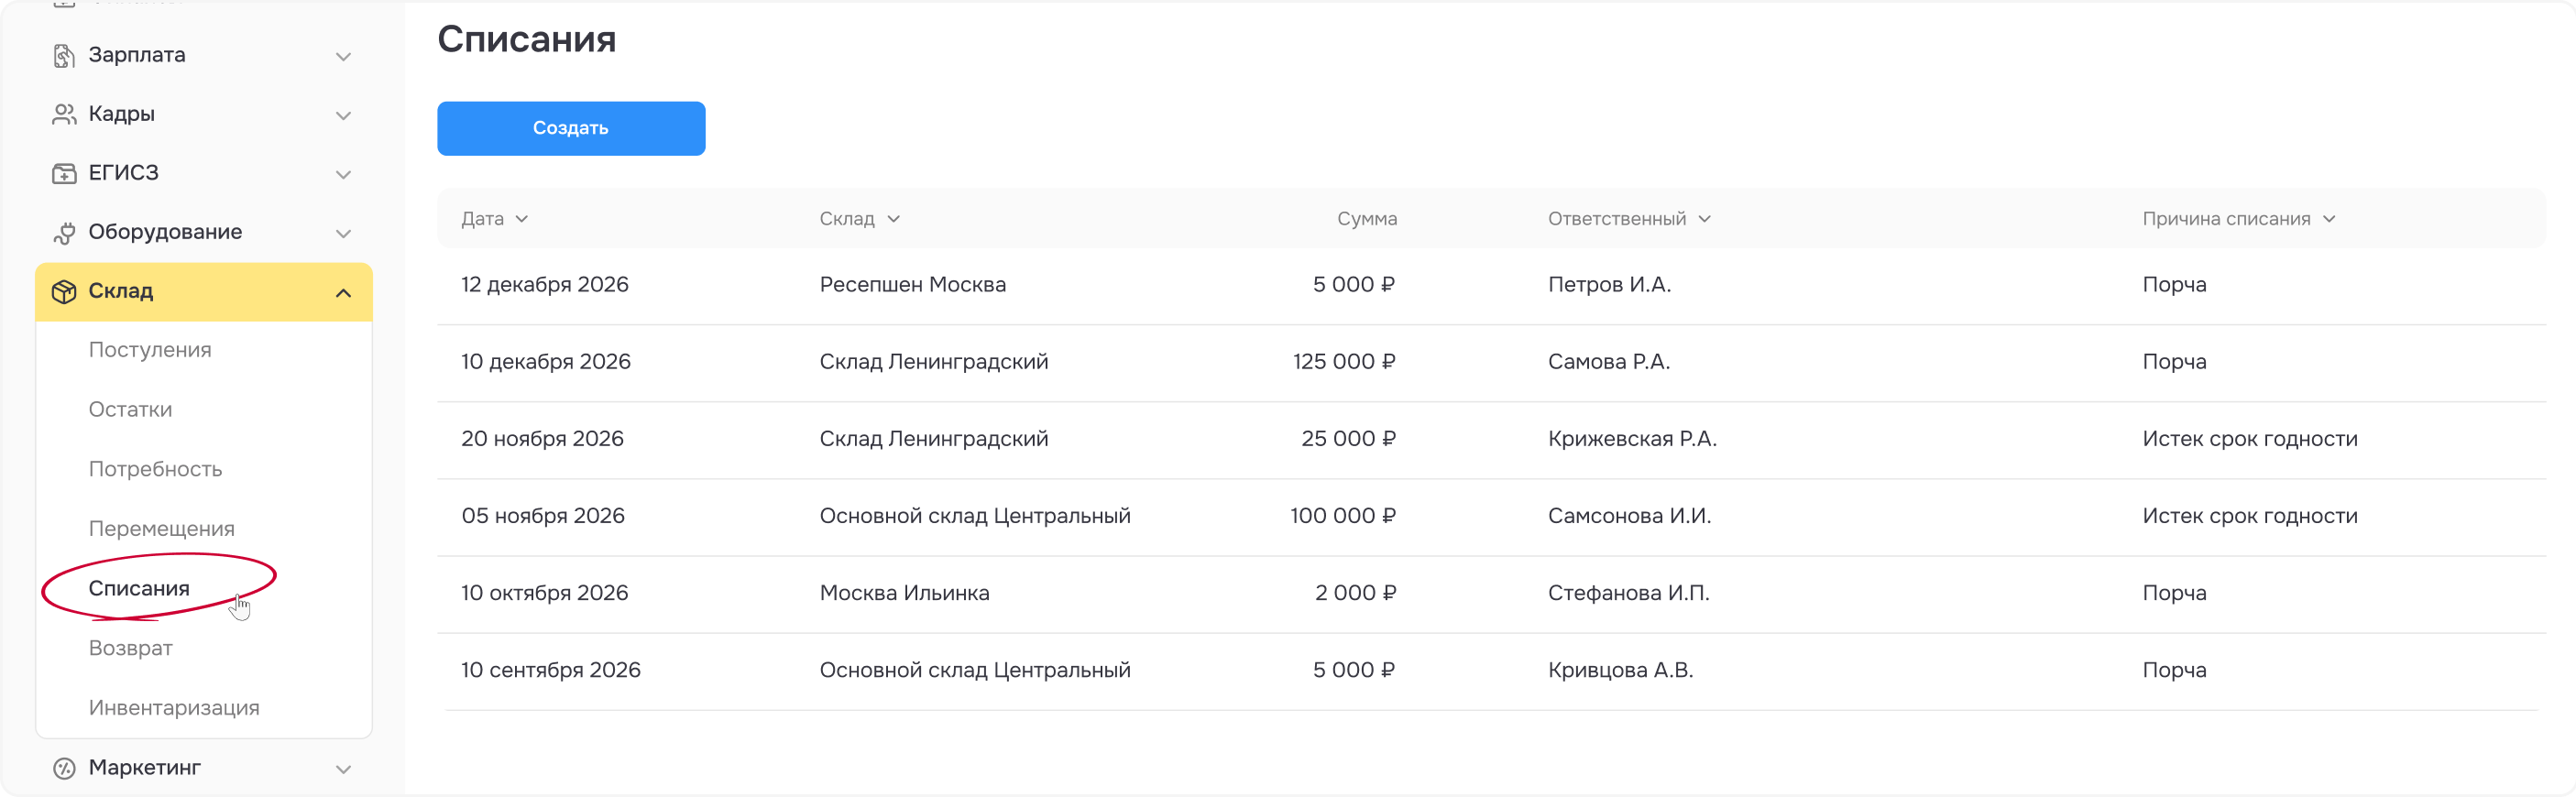The width and height of the screenshot is (2576, 797).
Task: Expand the Зарплата menu chevron
Action: (x=343, y=57)
